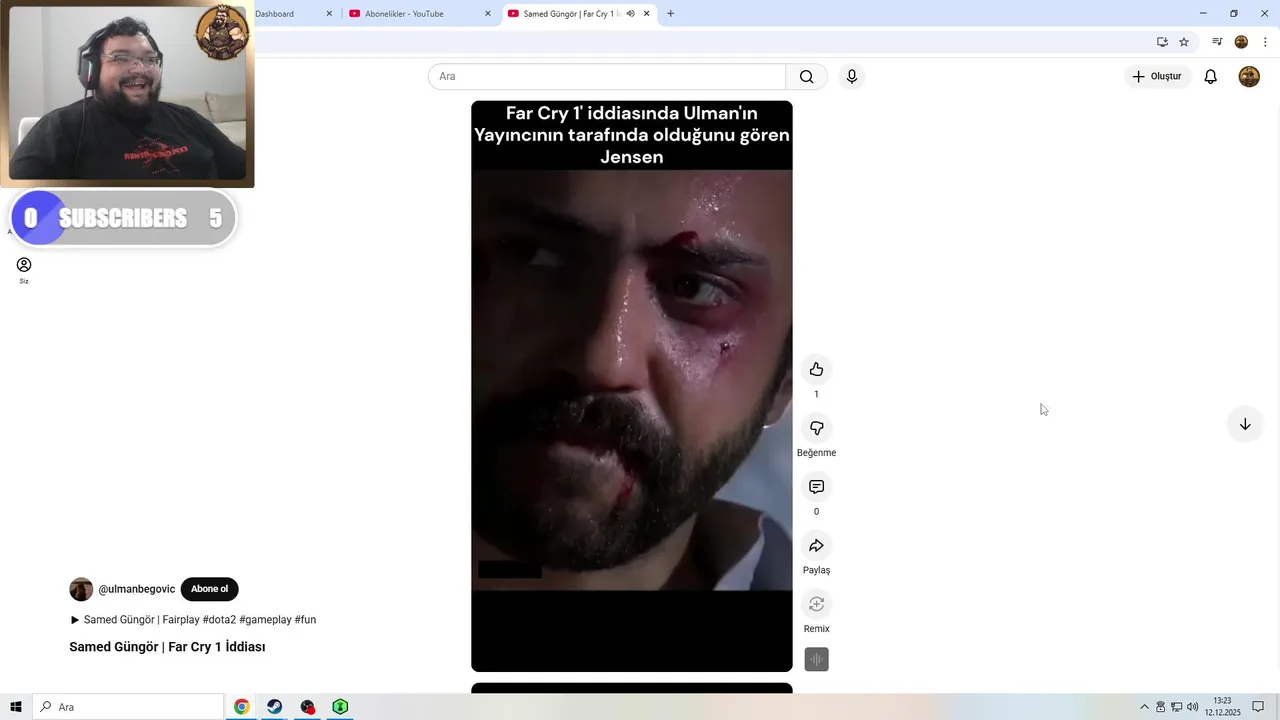The height and width of the screenshot is (720, 1280).
Task: Open YouTube notifications with the bell icon
Action: (1210, 77)
